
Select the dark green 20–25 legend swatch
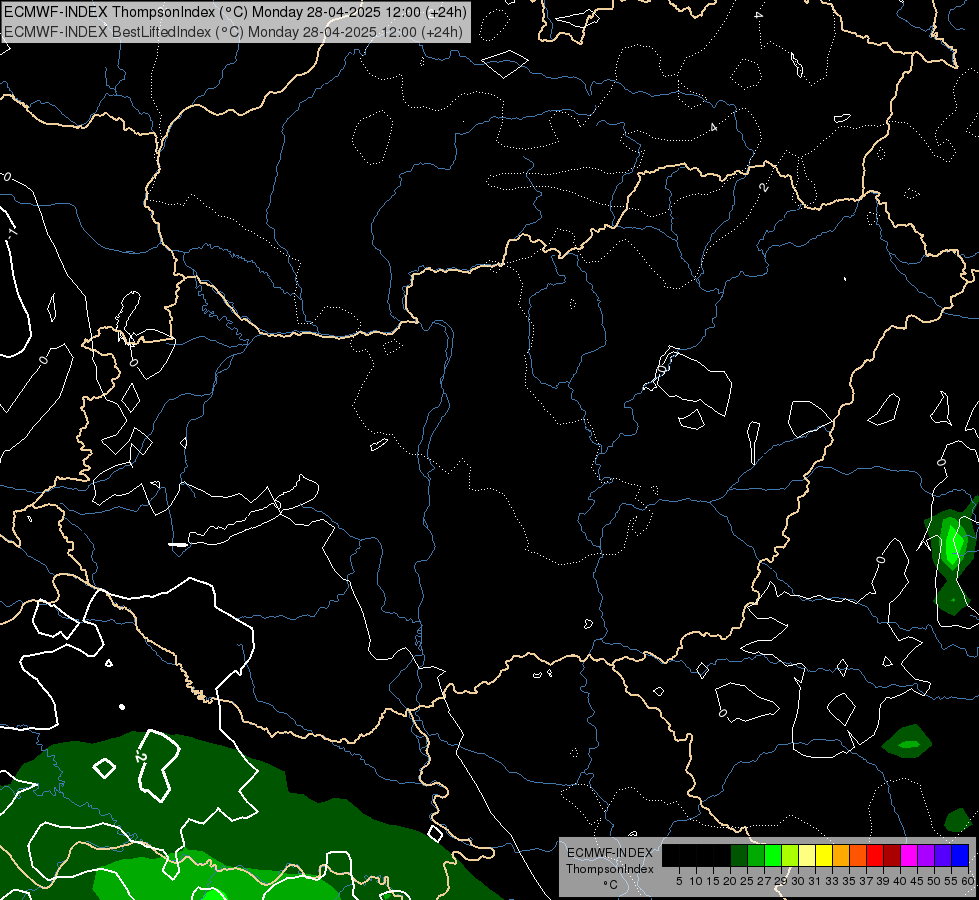pos(739,855)
